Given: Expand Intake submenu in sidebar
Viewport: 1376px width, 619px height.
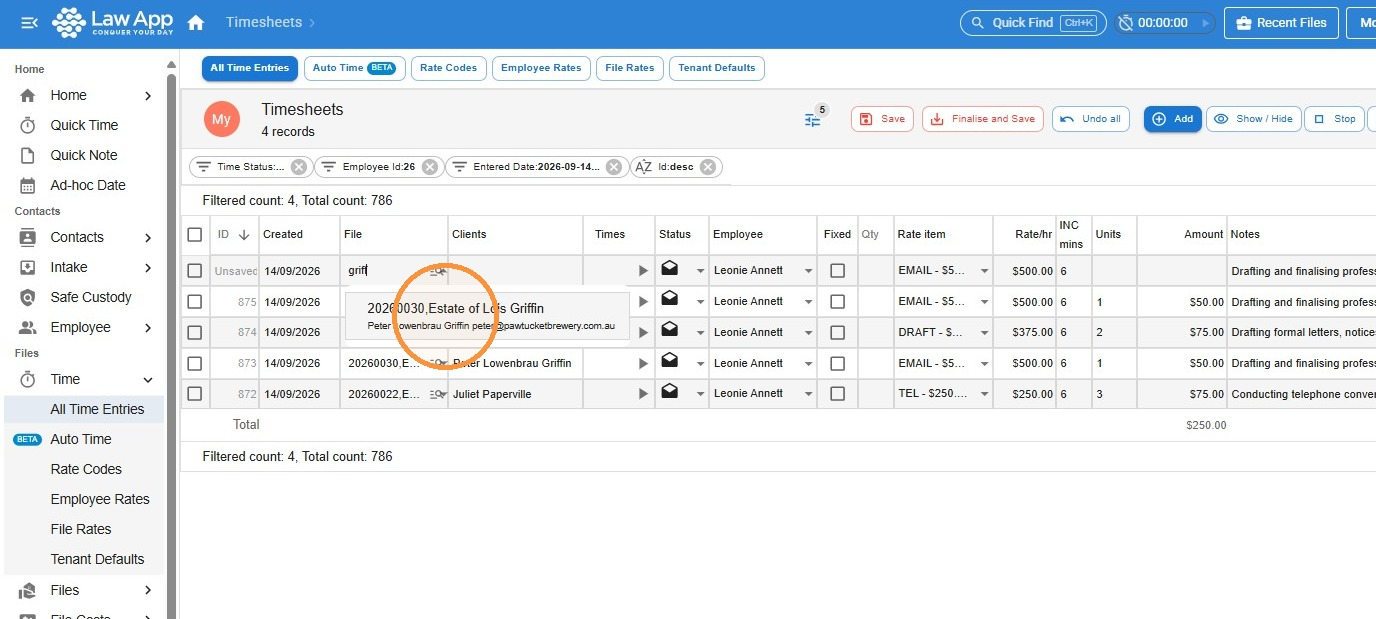Looking at the screenshot, I should [x=148, y=267].
